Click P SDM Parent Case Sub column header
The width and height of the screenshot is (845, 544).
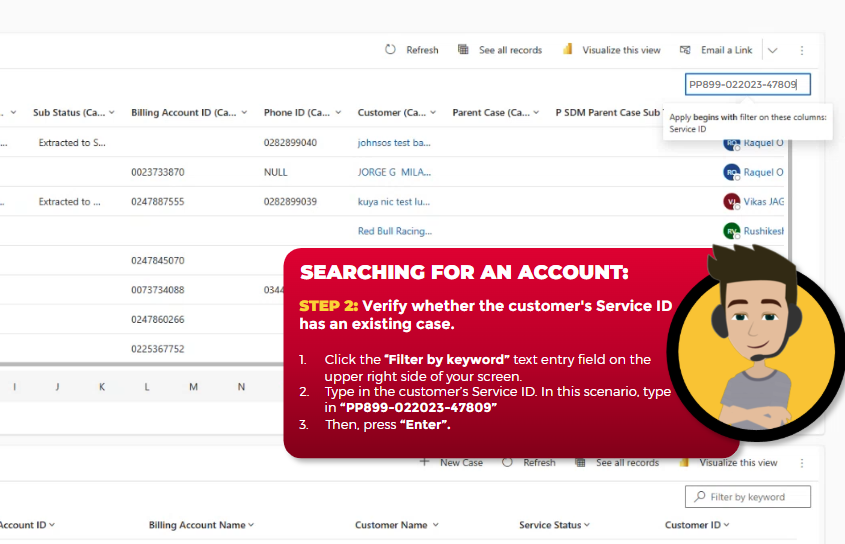tap(607, 112)
